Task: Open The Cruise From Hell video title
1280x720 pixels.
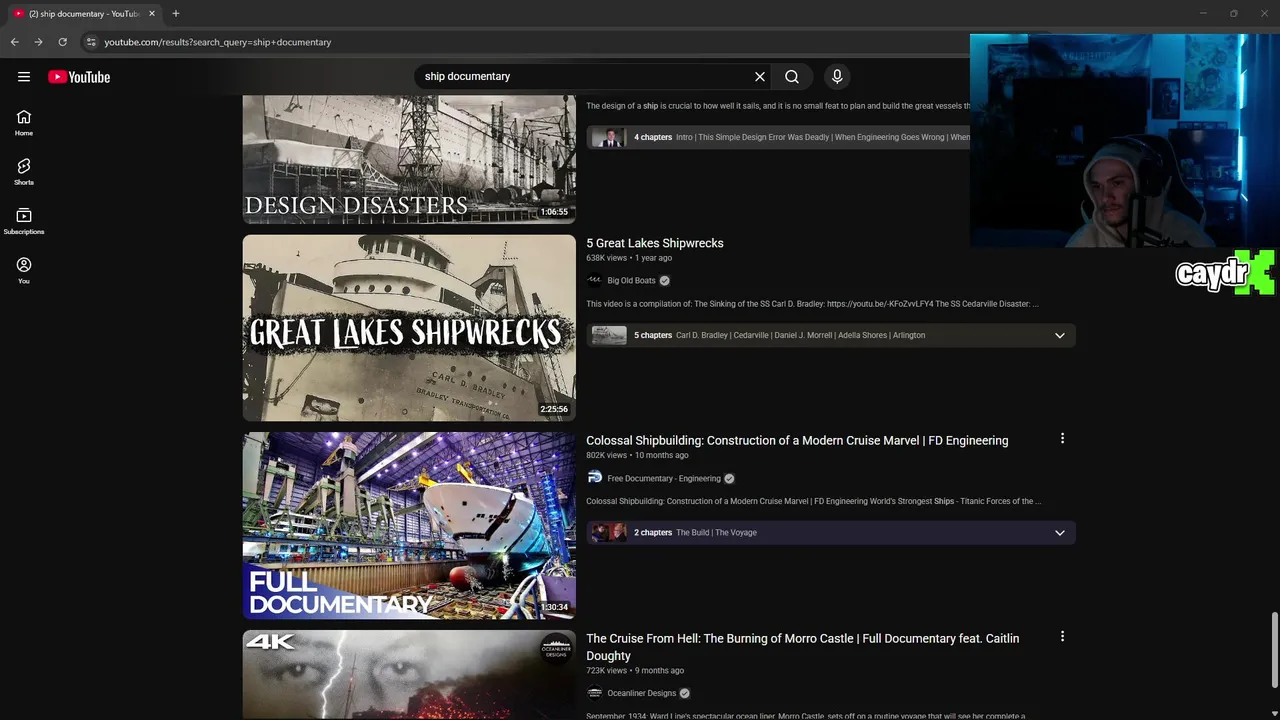Action: pos(803,647)
